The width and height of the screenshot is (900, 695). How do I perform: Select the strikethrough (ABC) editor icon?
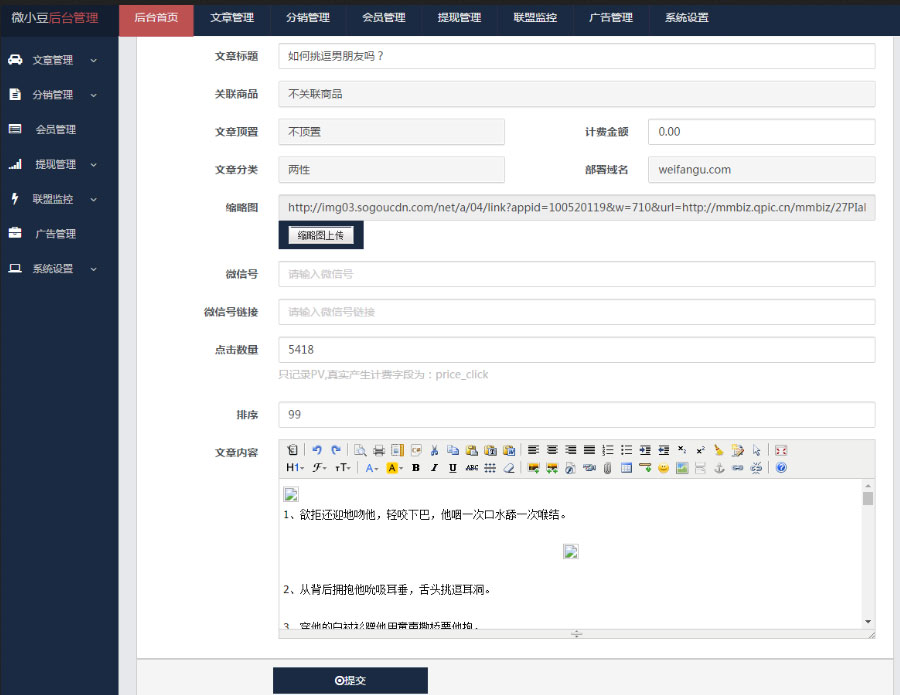point(470,467)
